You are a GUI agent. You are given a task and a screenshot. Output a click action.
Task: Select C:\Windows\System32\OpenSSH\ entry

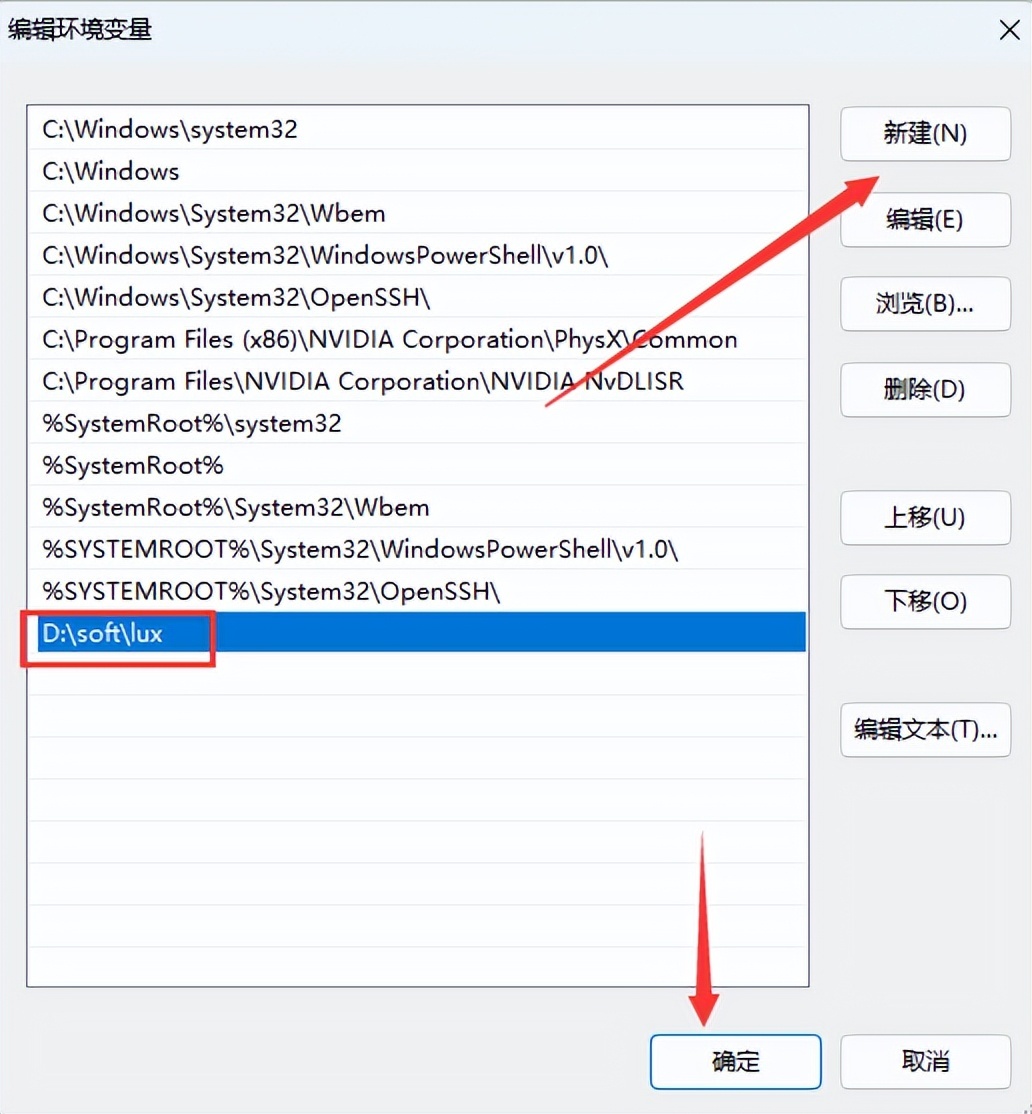click(x=417, y=297)
